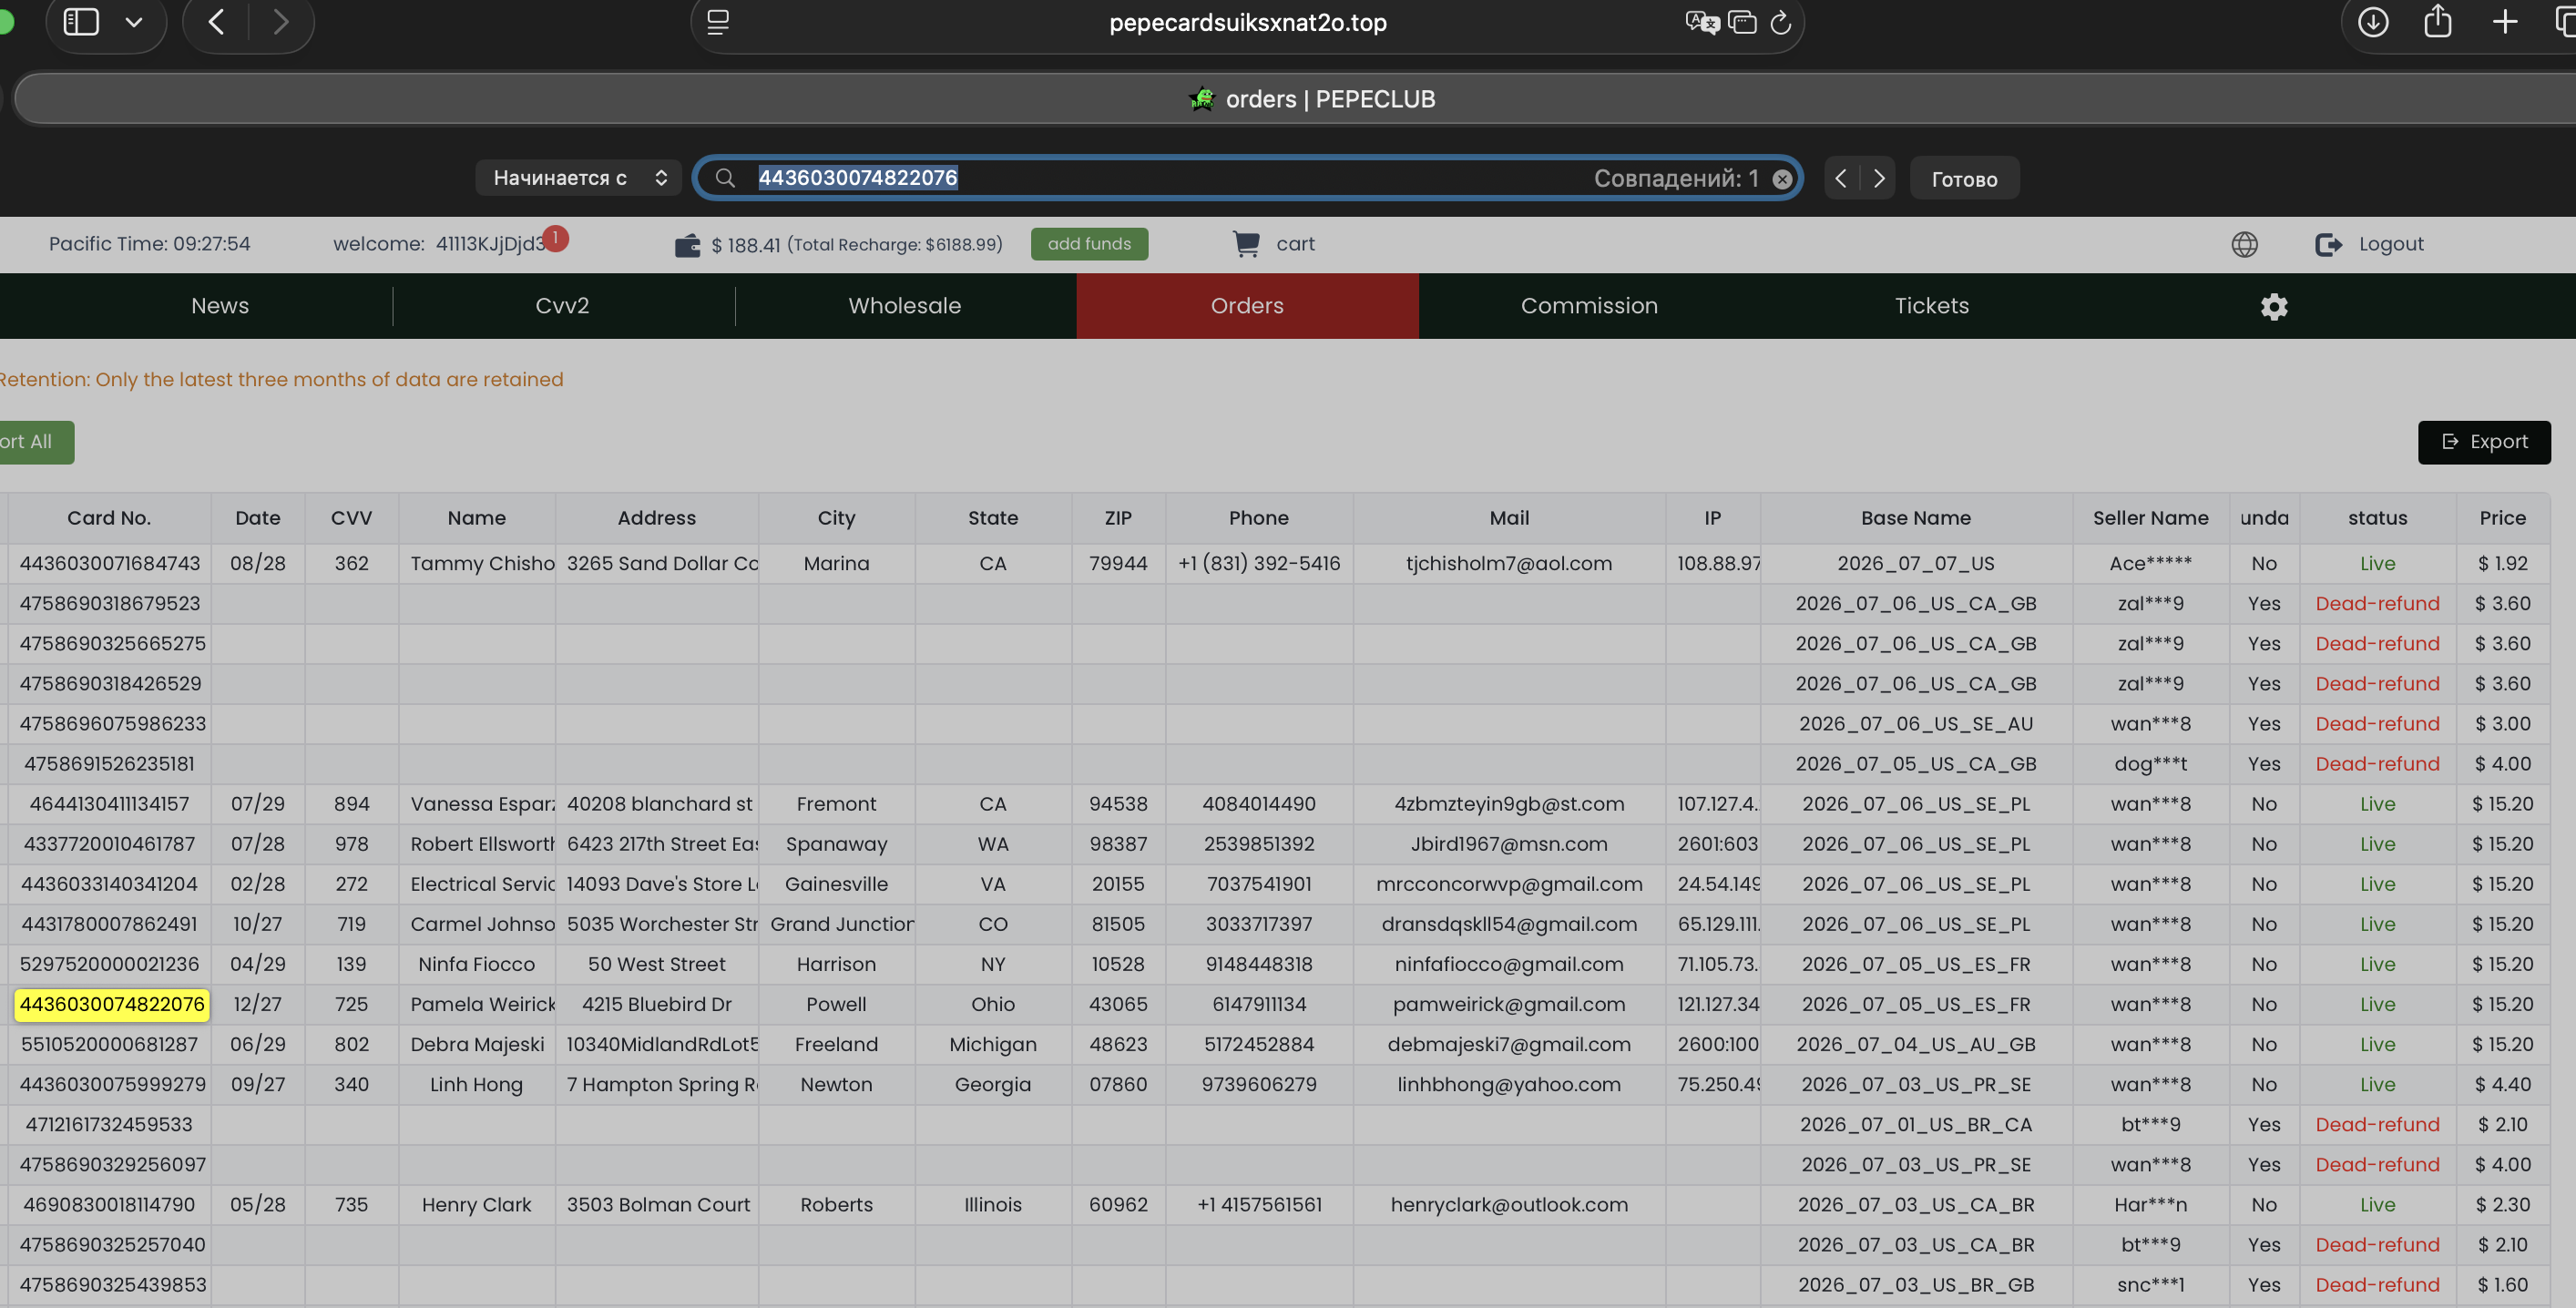
Task: Switch to the Commission tab
Action: (1589, 306)
